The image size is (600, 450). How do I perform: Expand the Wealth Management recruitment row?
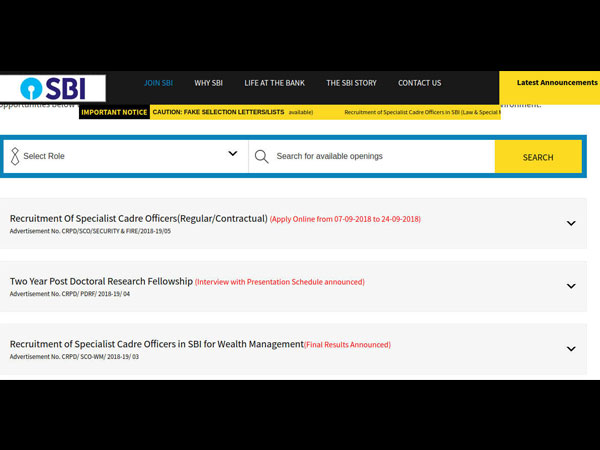(x=571, y=349)
